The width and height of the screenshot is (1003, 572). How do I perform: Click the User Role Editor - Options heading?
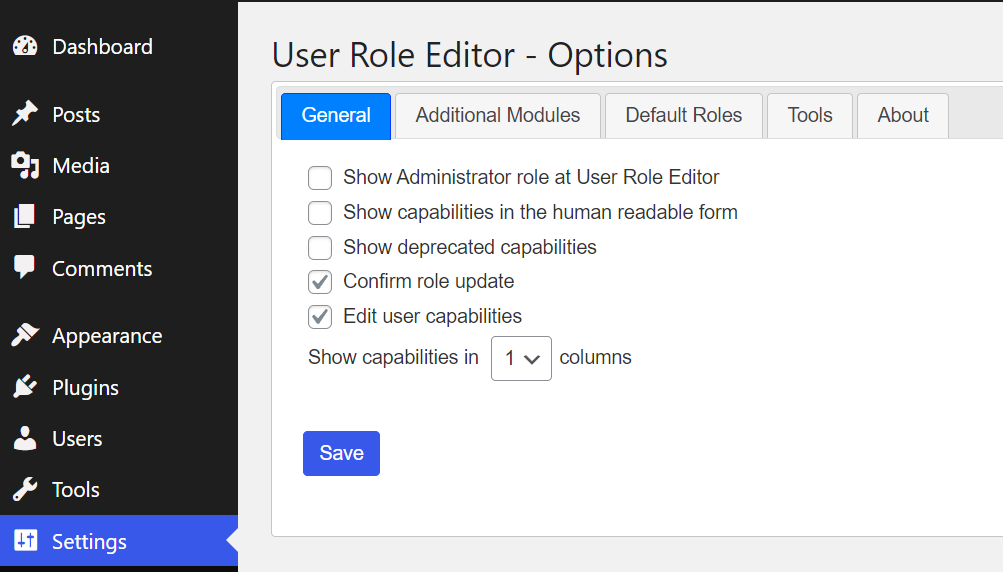(x=470, y=55)
